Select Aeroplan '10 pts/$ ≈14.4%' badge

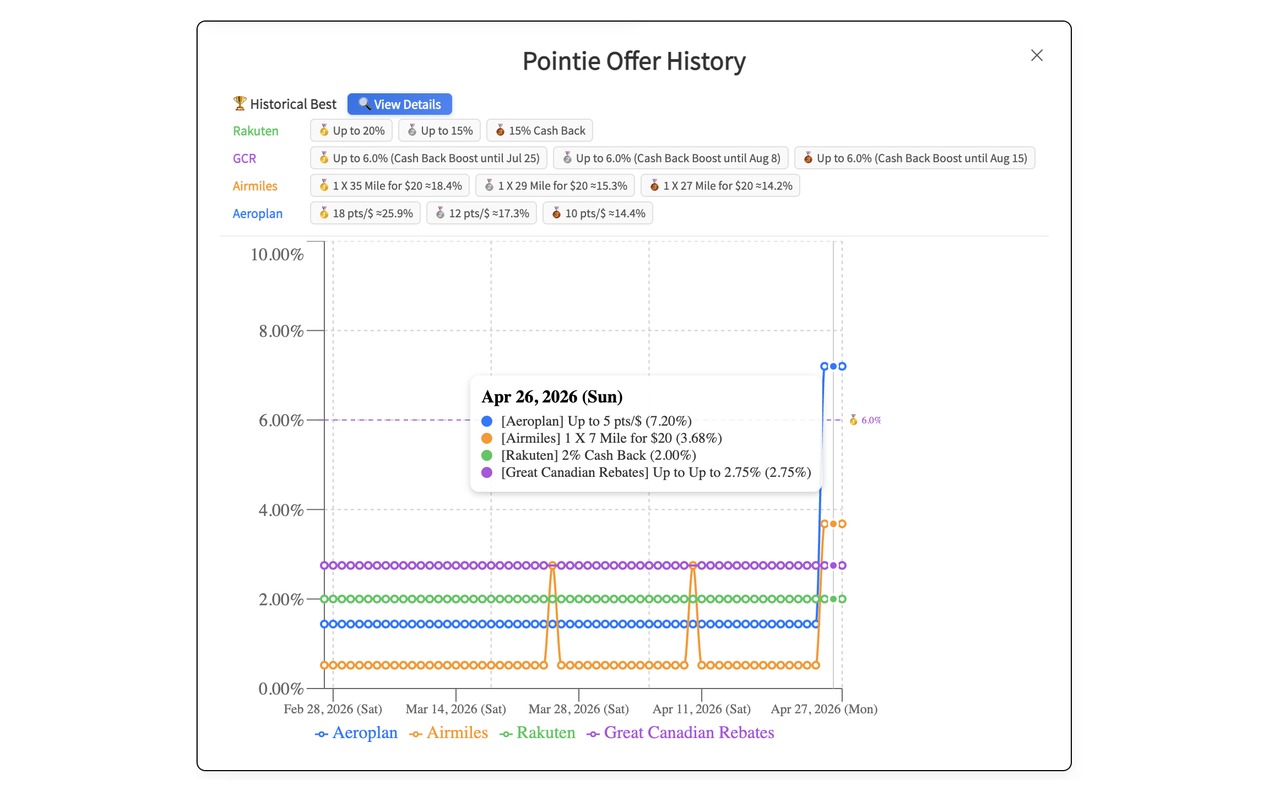click(x=598, y=213)
